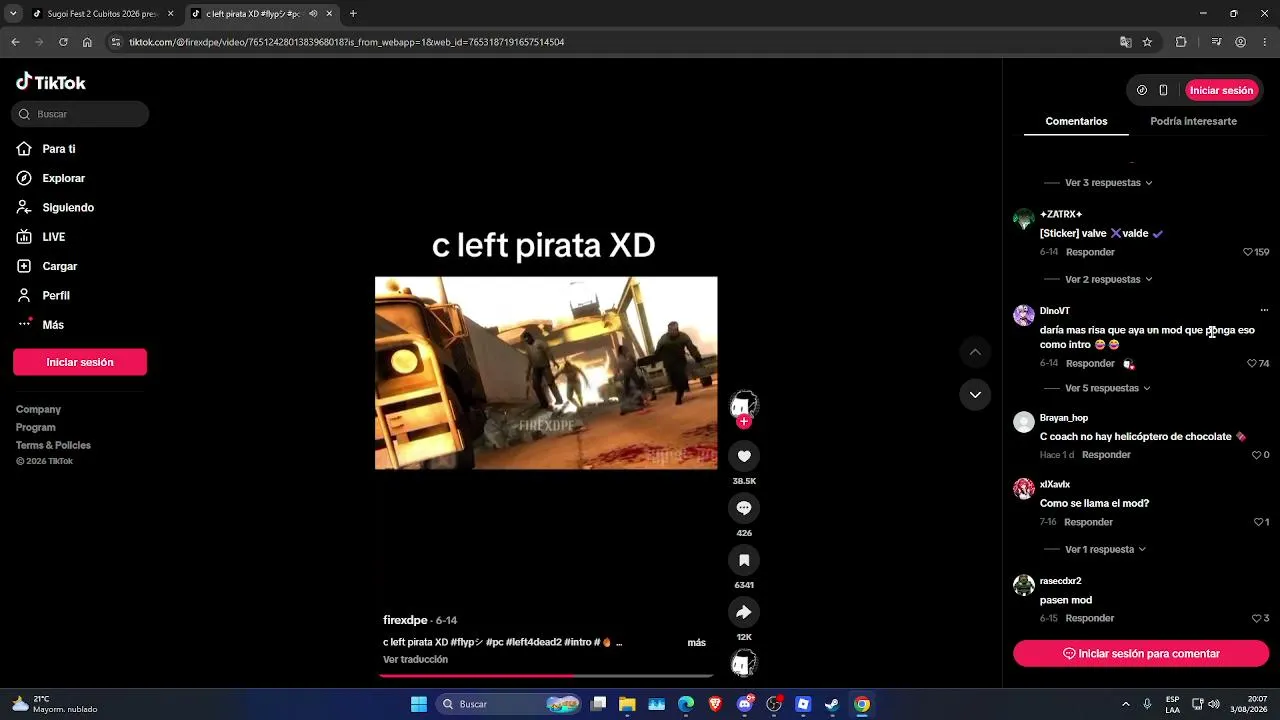Open the Chrome extensions puzzle icon
This screenshot has height=720, width=1280.
[x=1181, y=42]
